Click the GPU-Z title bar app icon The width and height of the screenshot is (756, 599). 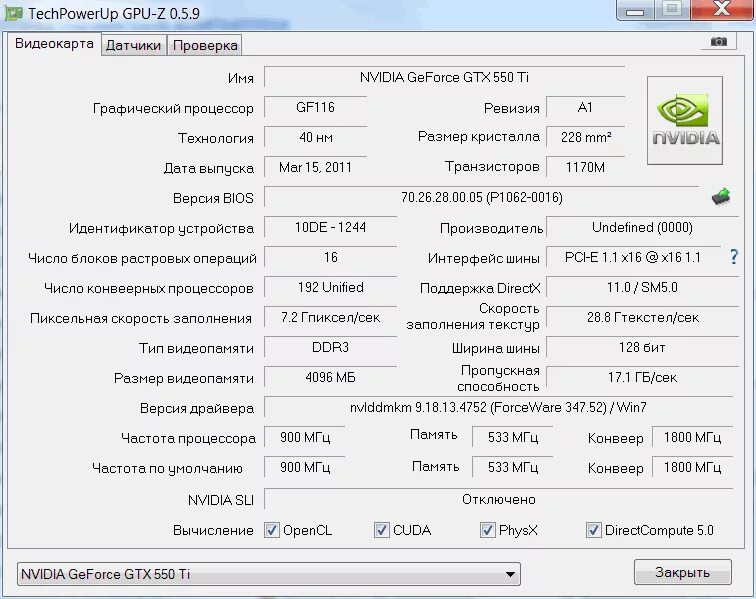coord(13,14)
